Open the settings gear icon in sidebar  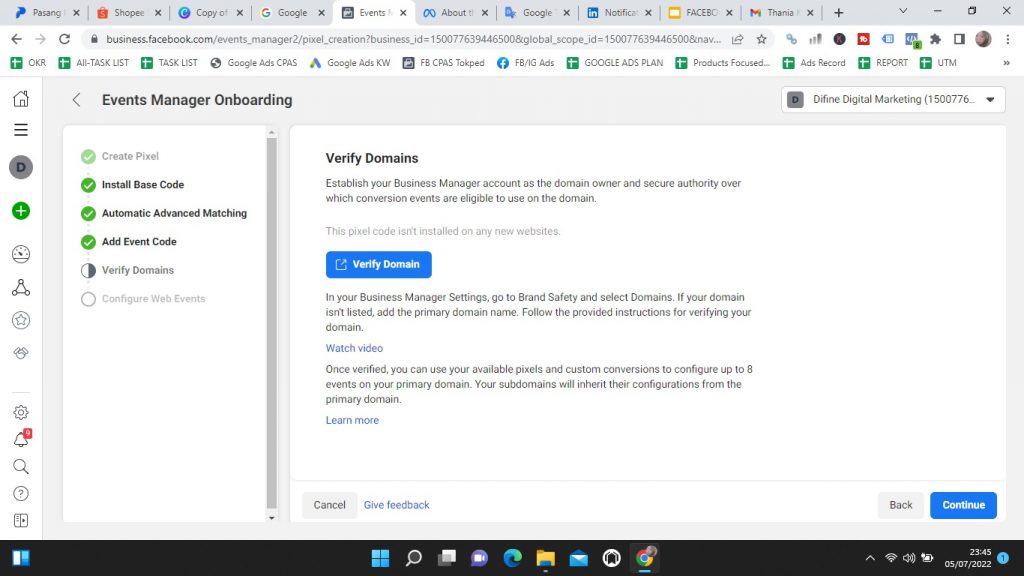coord(20,412)
